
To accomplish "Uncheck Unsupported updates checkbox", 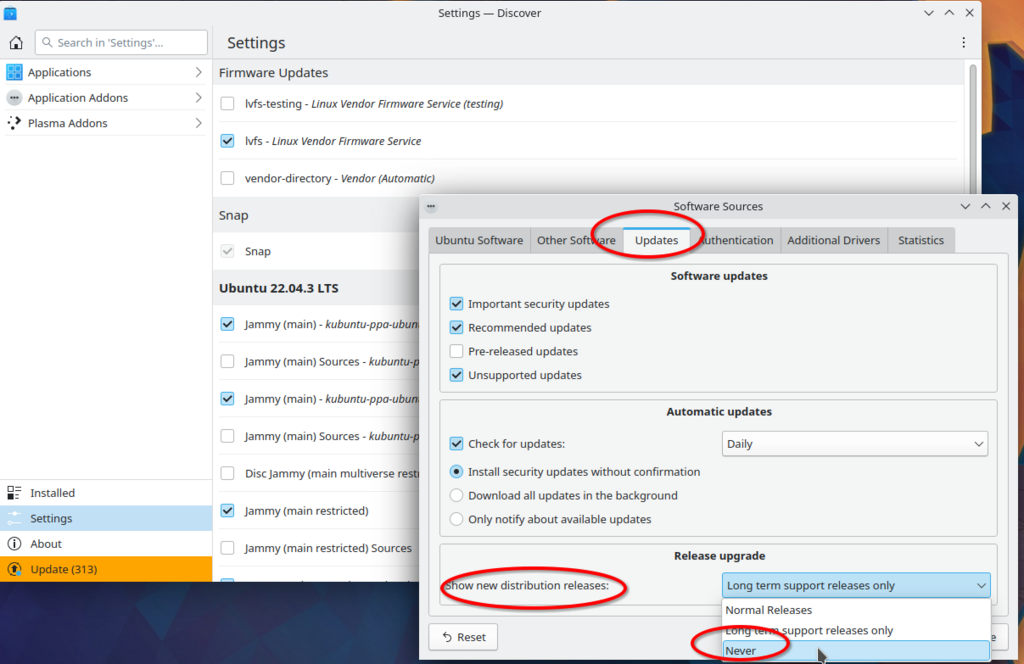I will tap(457, 376).
